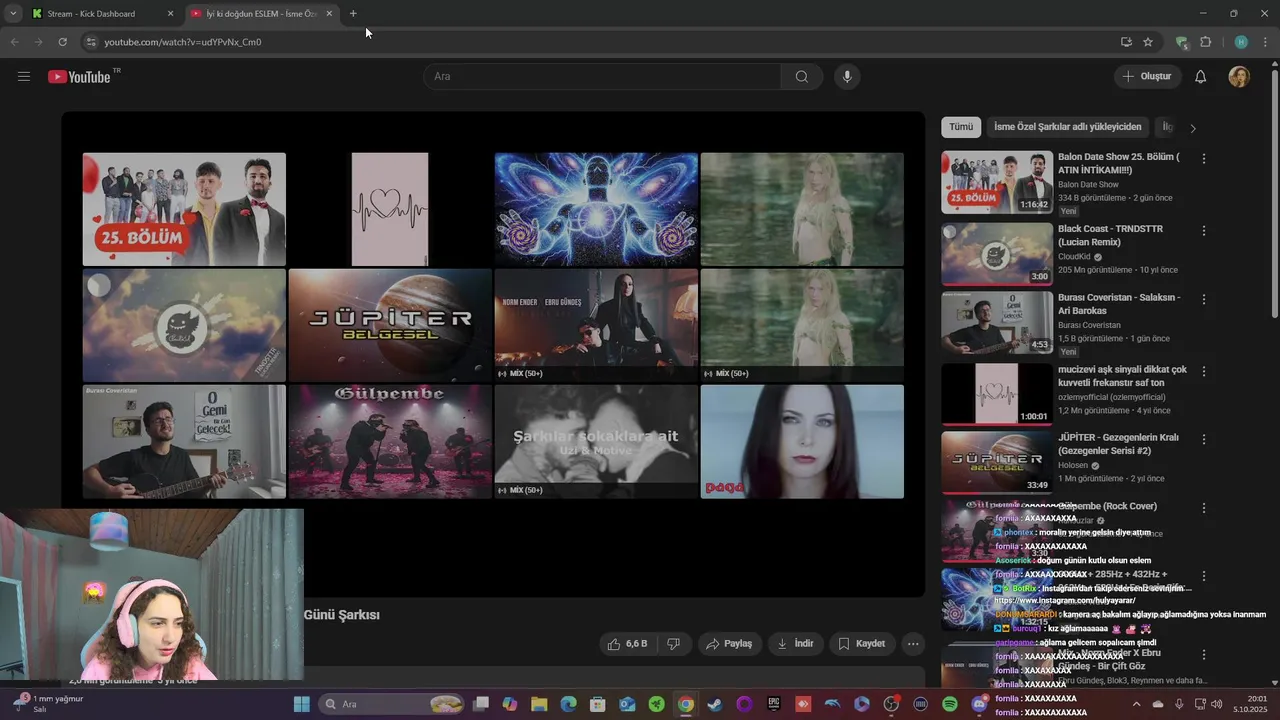
Task: Open Steam from the taskbar
Action: click(x=714, y=704)
